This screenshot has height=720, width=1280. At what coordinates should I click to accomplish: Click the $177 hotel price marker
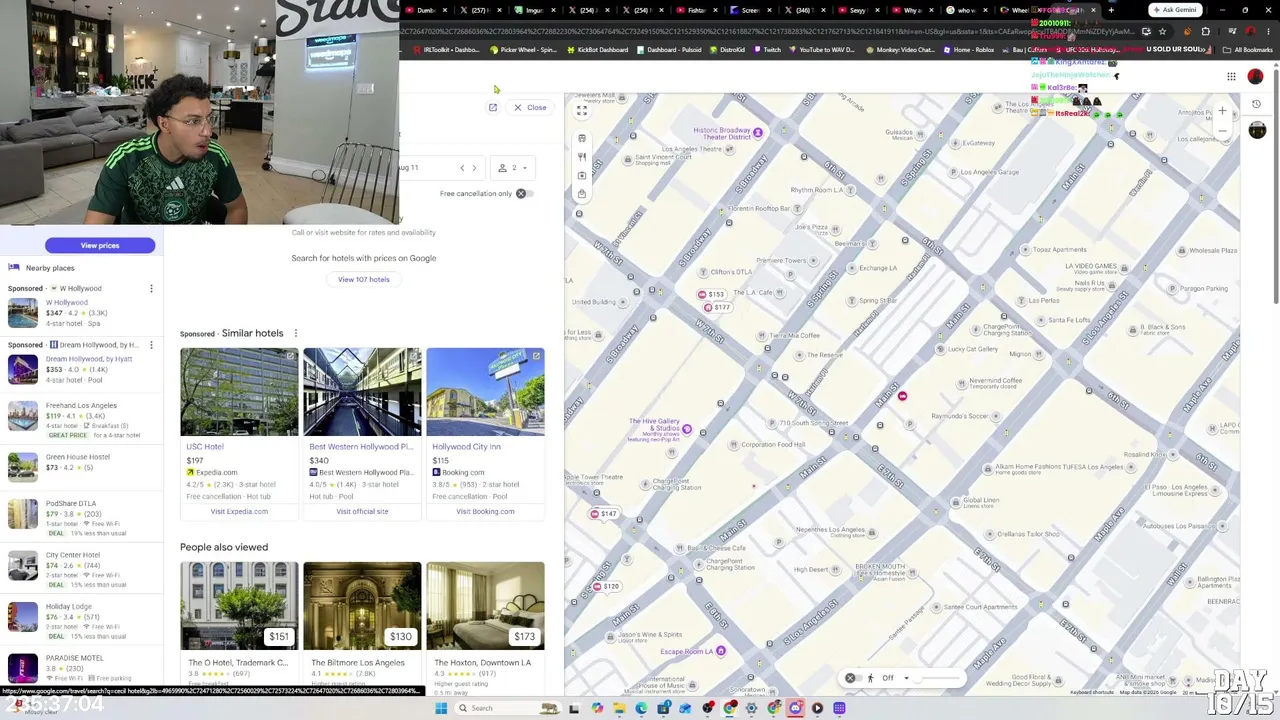pos(716,307)
